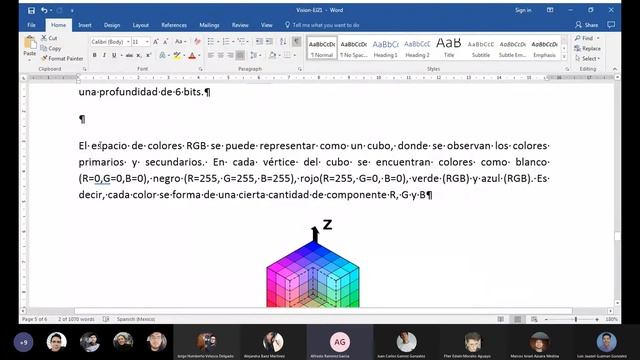Image resolution: width=640 pixels, height=360 pixels.
Task: Open Font dialog launcher
Action: coord(200,69)
